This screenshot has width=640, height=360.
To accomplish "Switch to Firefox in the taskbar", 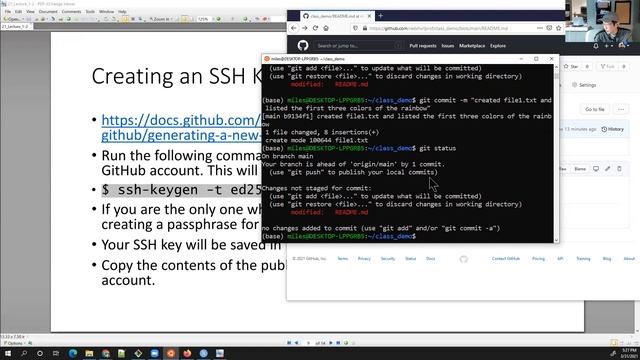I will [187, 353].
